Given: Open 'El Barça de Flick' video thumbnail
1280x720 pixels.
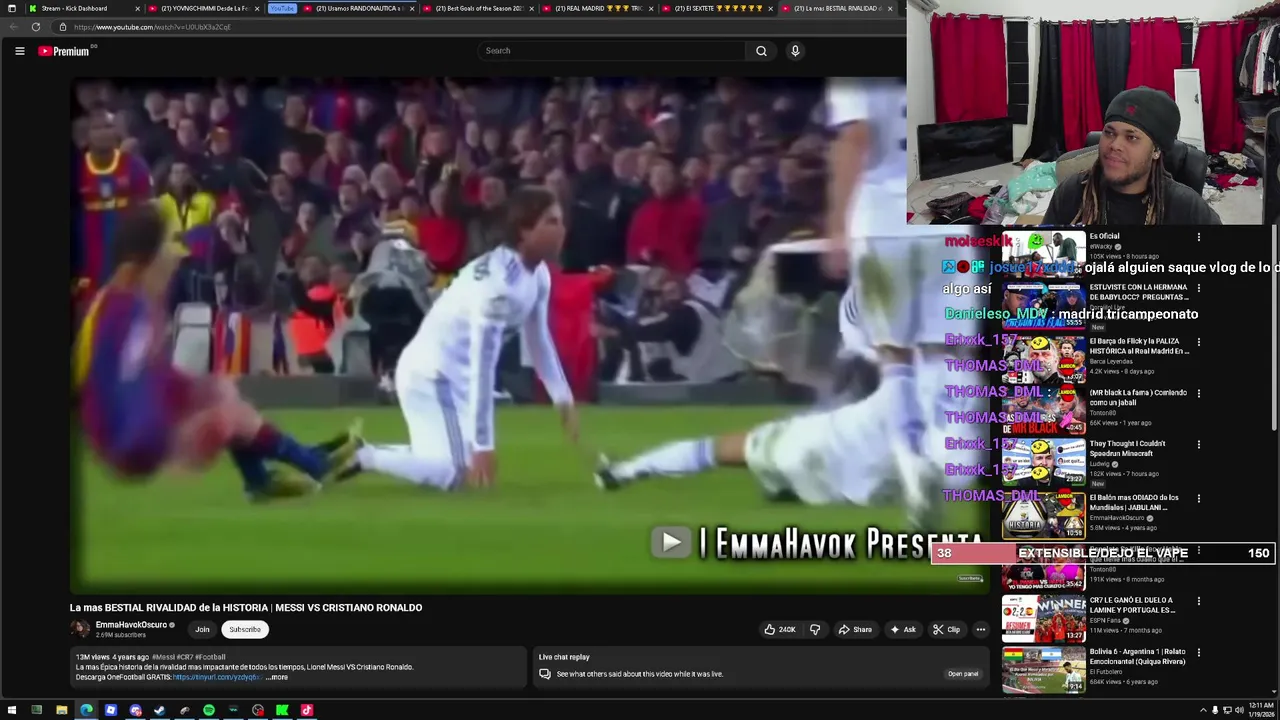Looking at the screenshot, I should (x=1043, y=359).
